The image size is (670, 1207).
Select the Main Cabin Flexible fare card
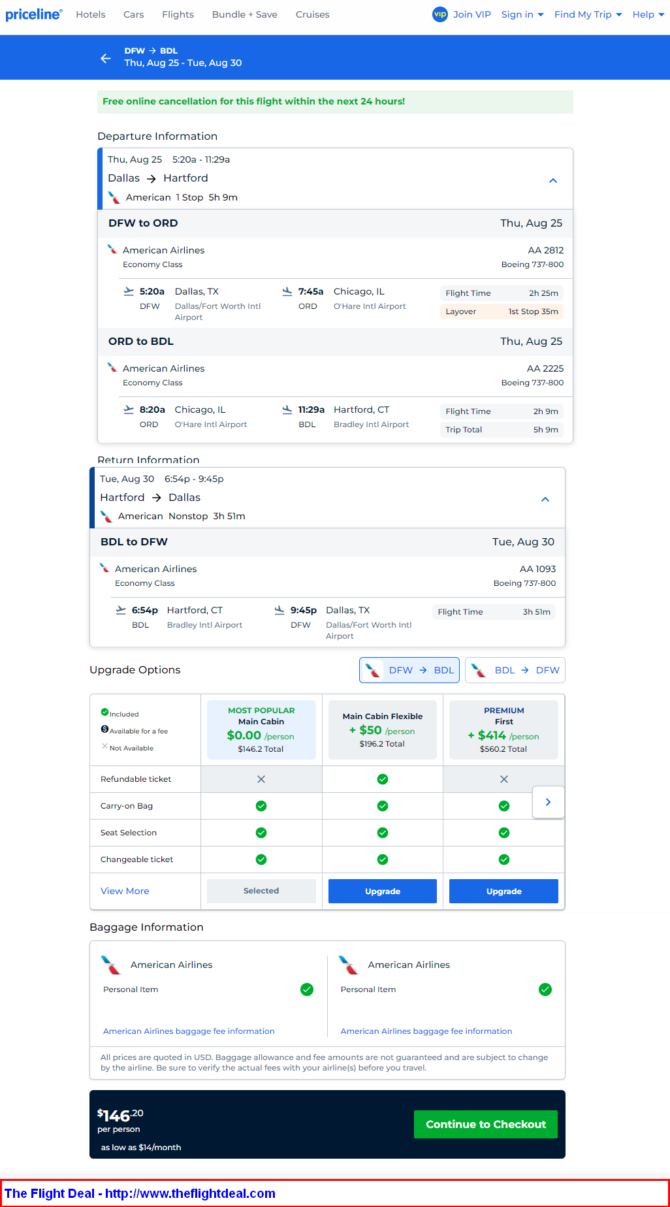[382, 730]
